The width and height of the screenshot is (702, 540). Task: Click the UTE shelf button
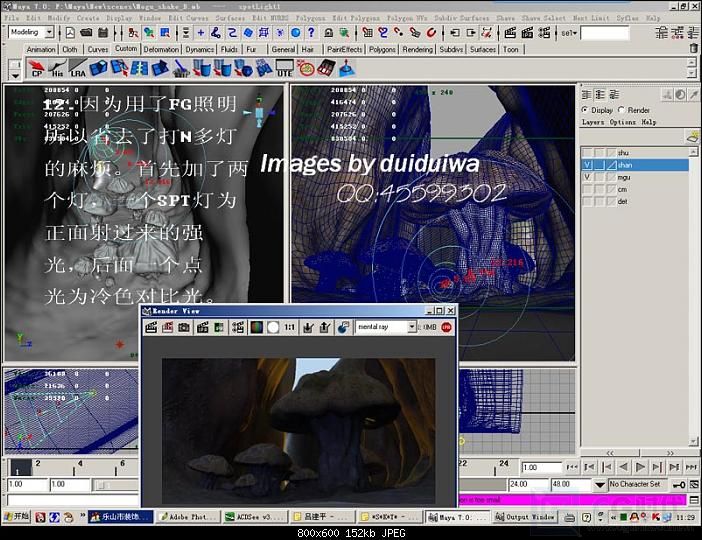(x=284, y=69)
